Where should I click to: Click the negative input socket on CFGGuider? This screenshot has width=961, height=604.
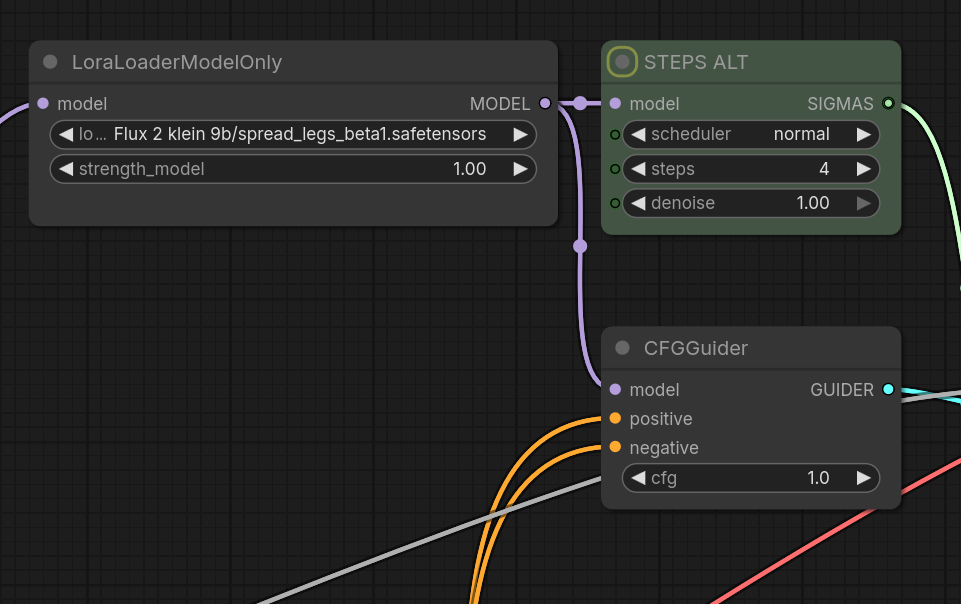click(615, 447)
